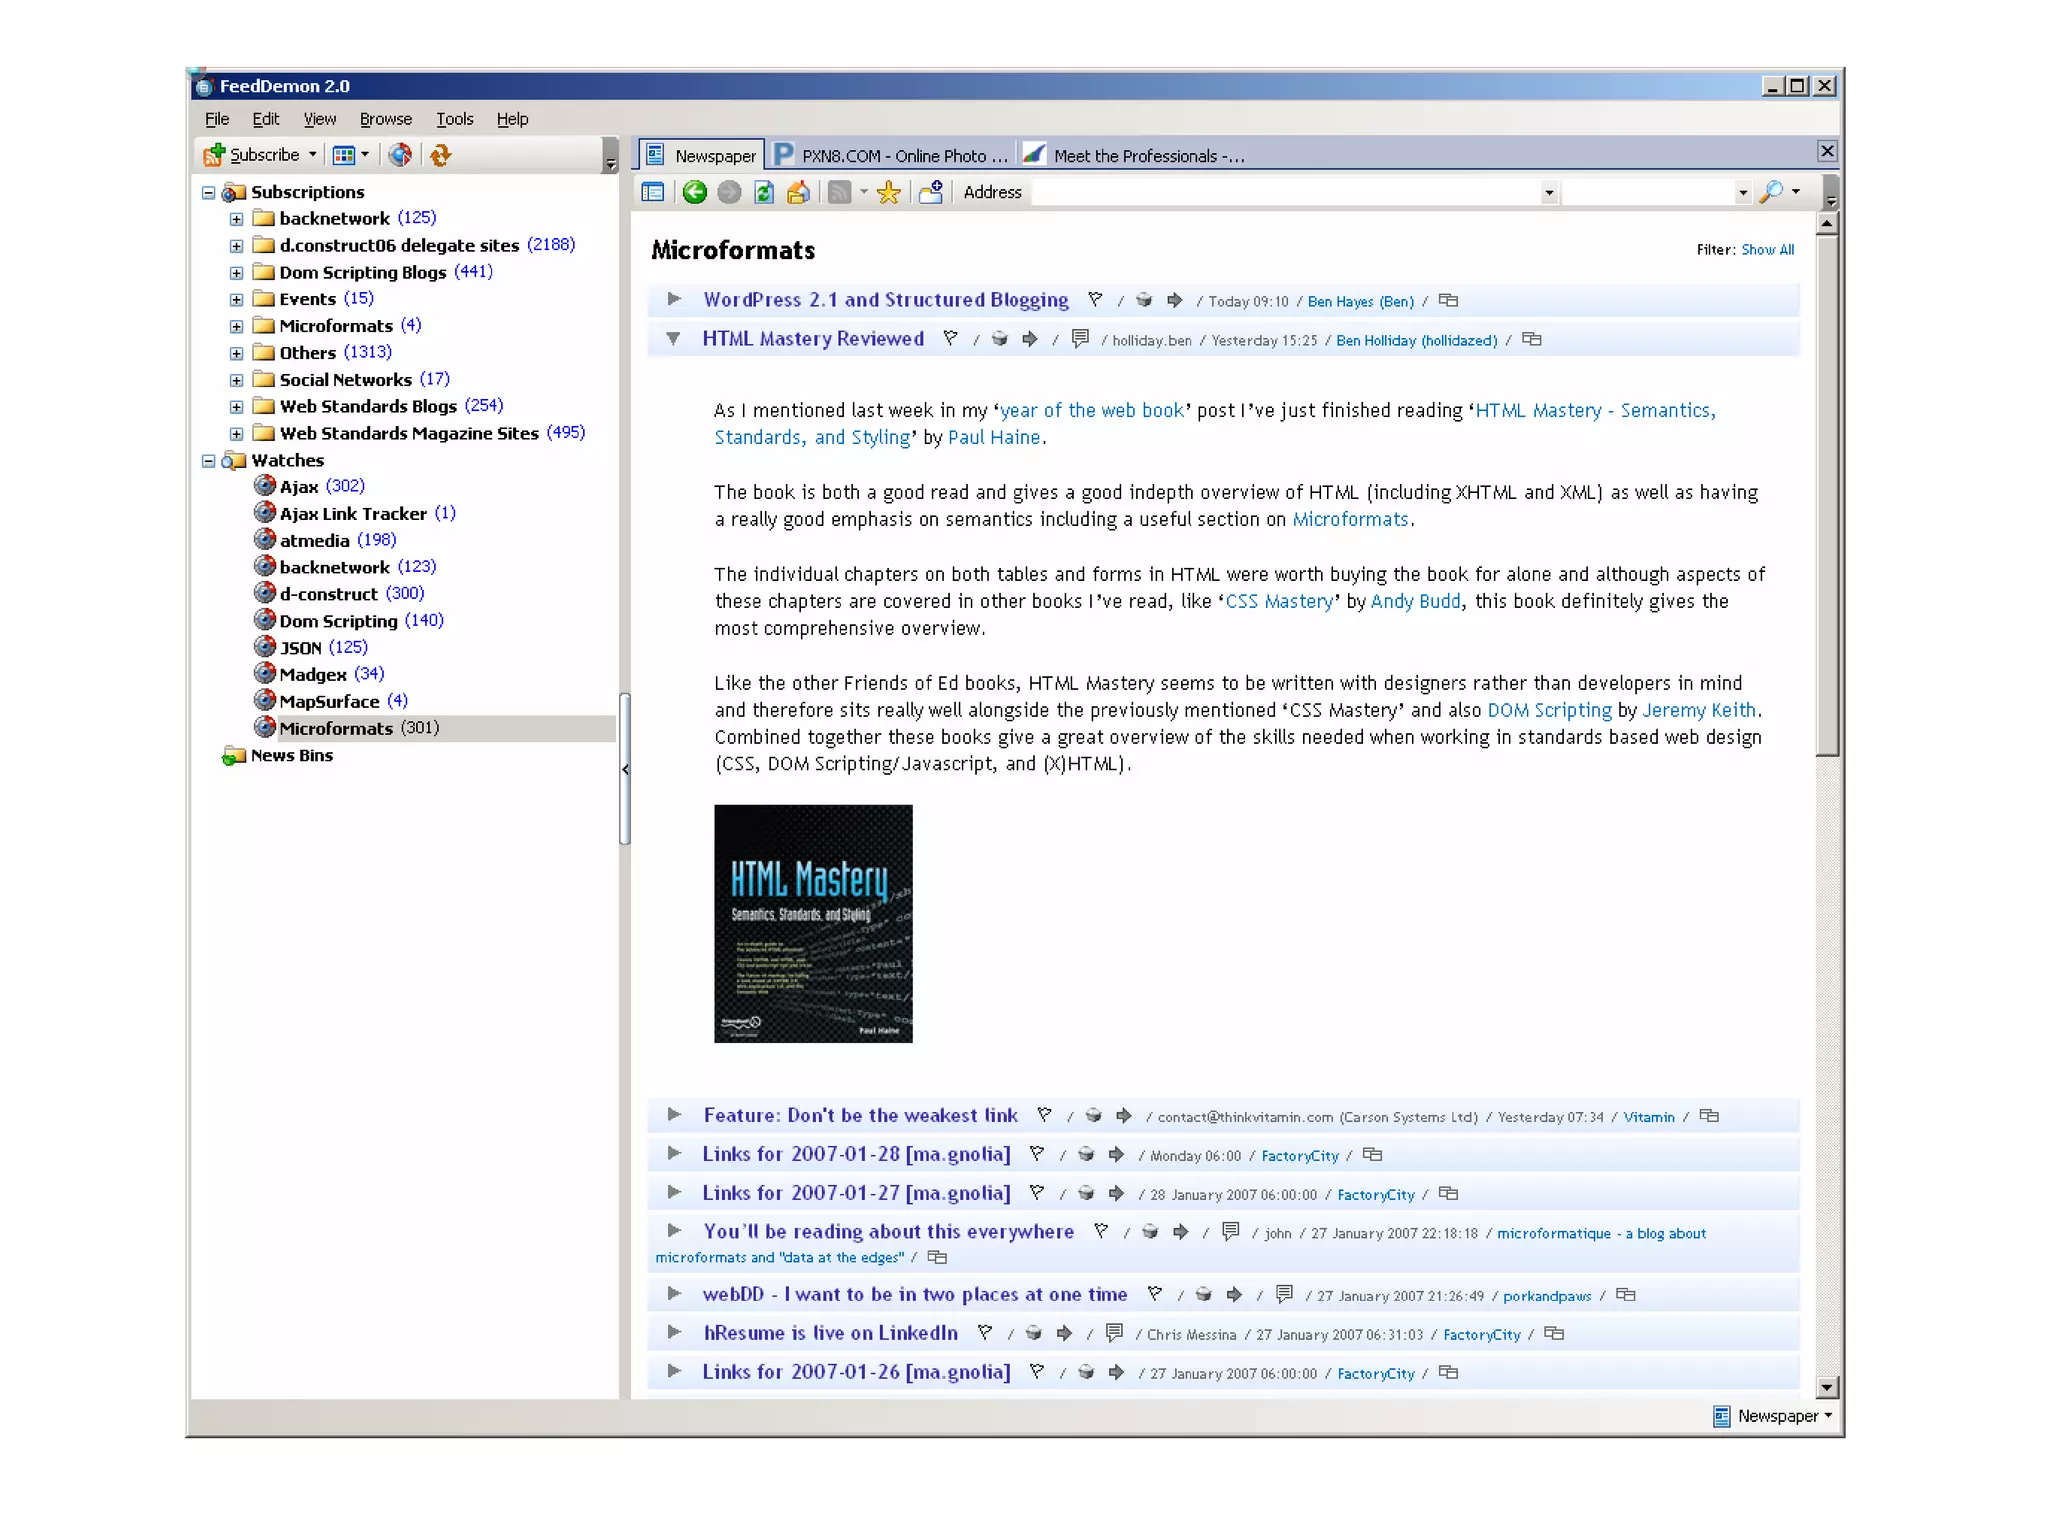Open the Browse menu

(386, 119)
